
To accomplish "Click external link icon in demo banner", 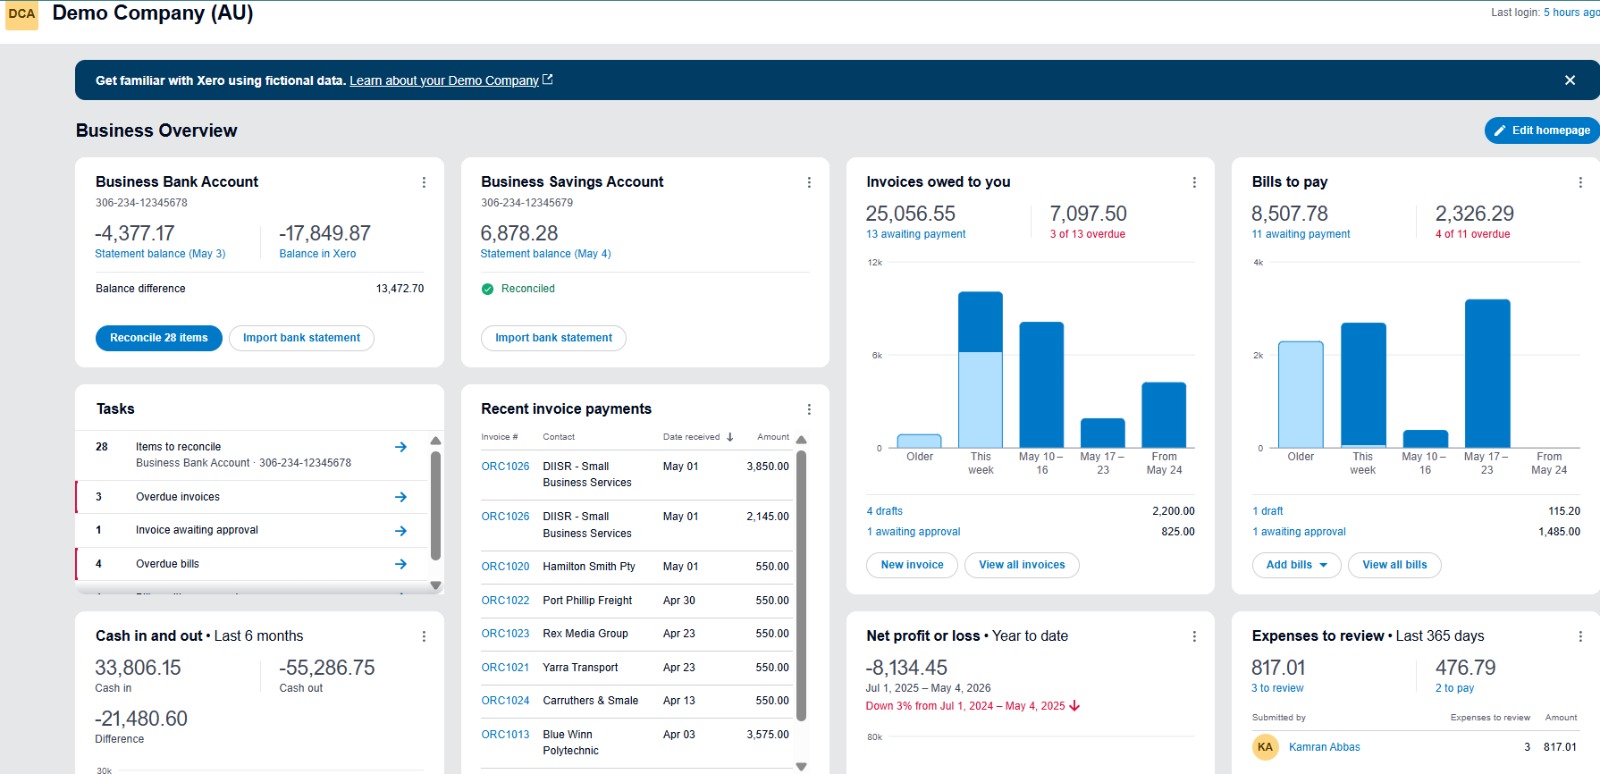I will [x=548, y=80].
